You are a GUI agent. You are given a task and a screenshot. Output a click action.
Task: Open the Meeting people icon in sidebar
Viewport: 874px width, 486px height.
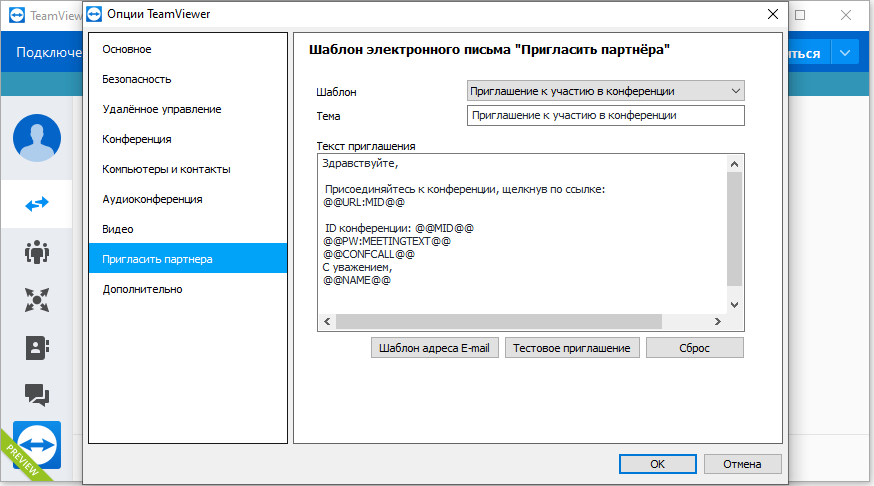[37, 252]
